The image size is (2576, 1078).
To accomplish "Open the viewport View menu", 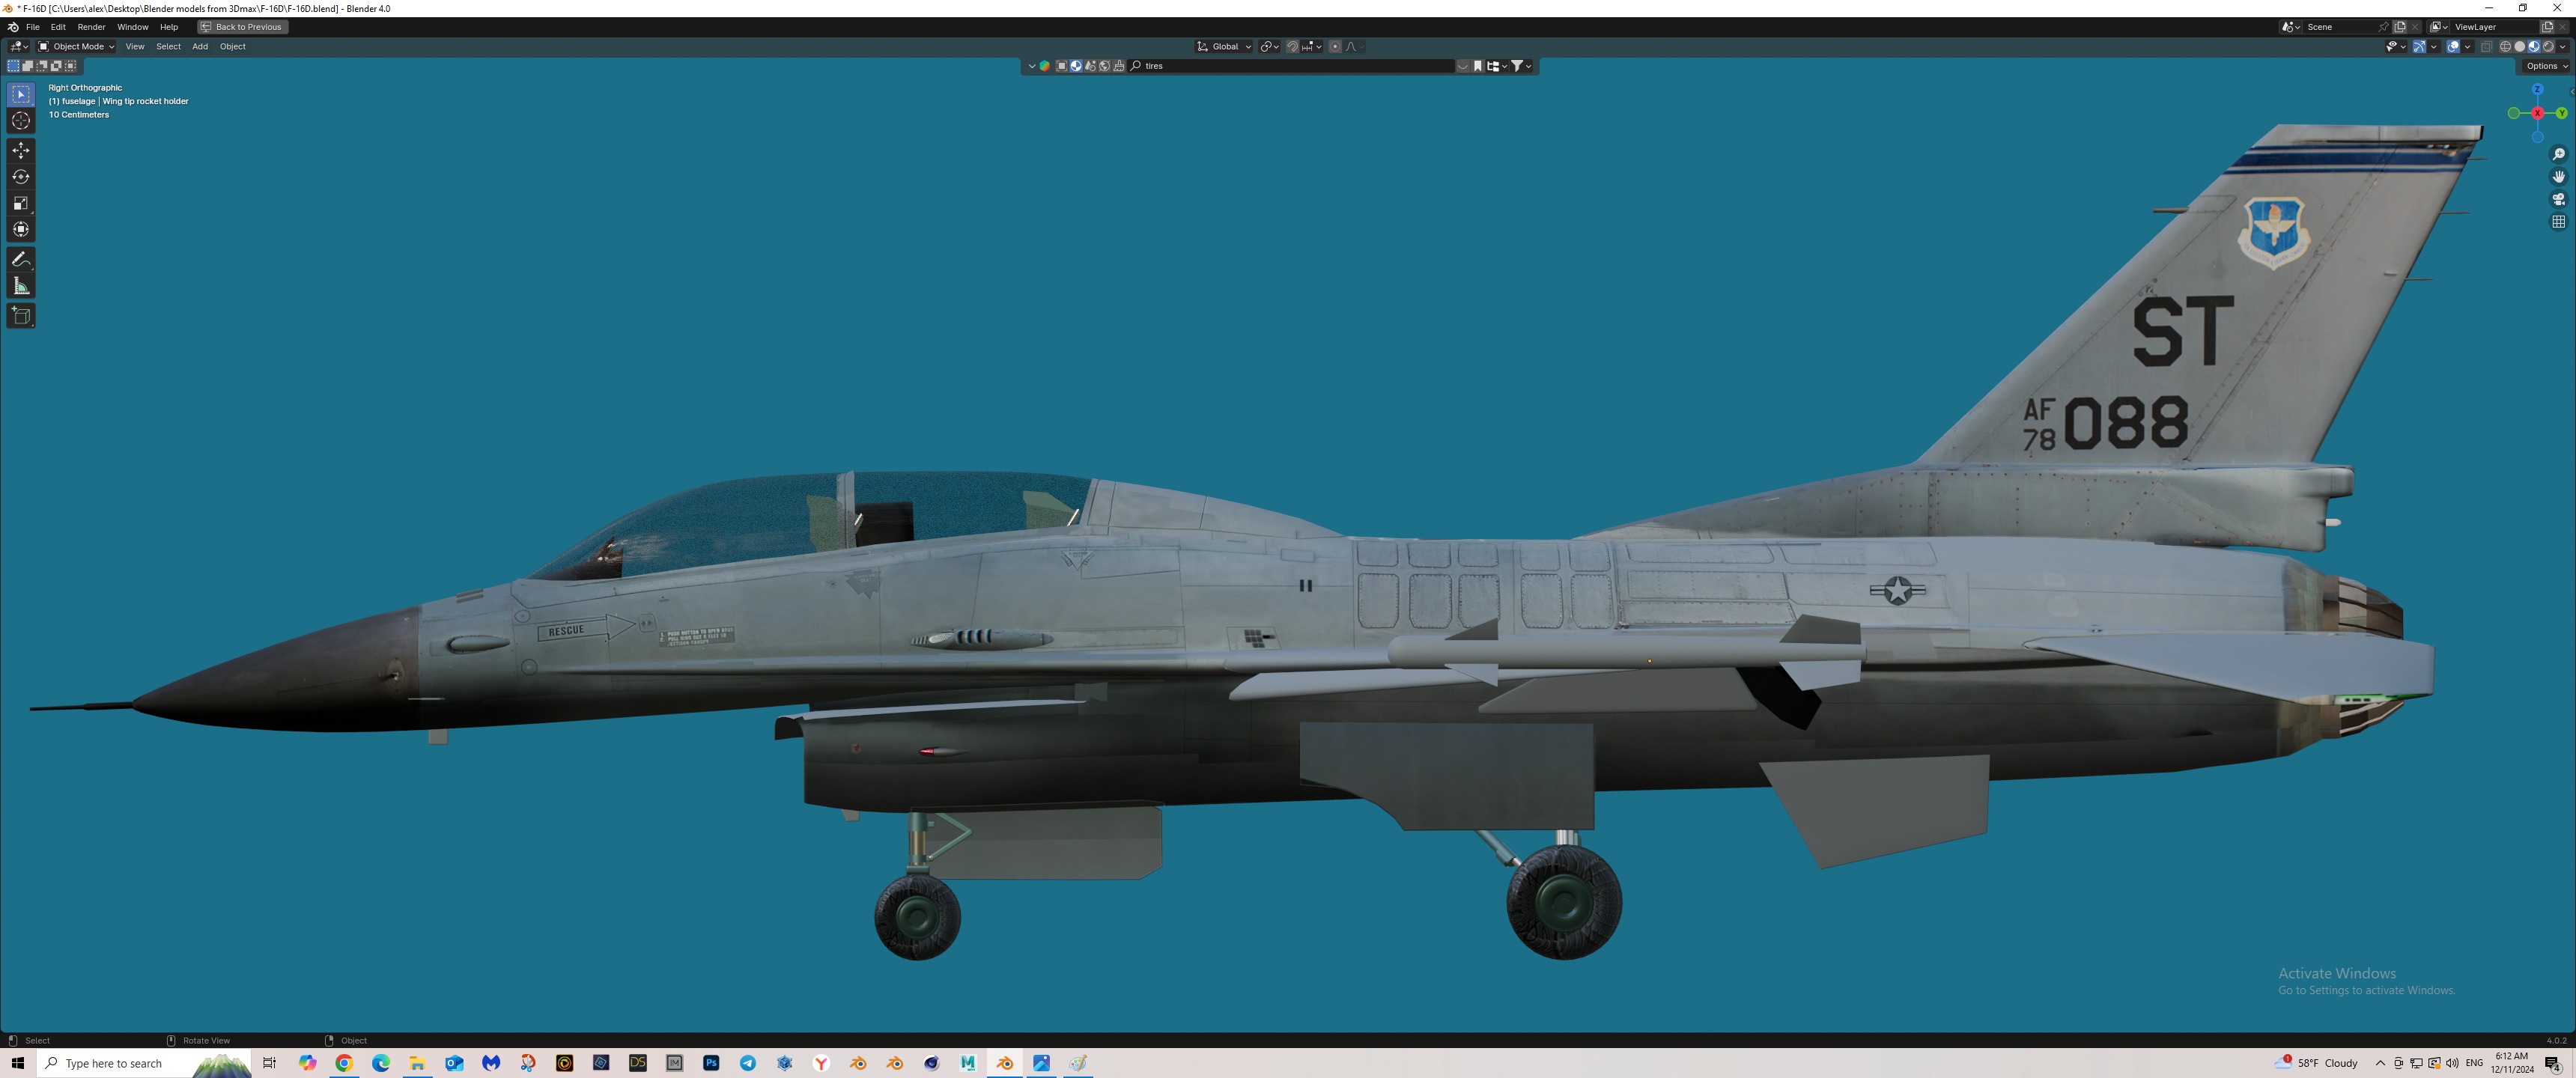I will pyautogui.click(x=135, y=47).
